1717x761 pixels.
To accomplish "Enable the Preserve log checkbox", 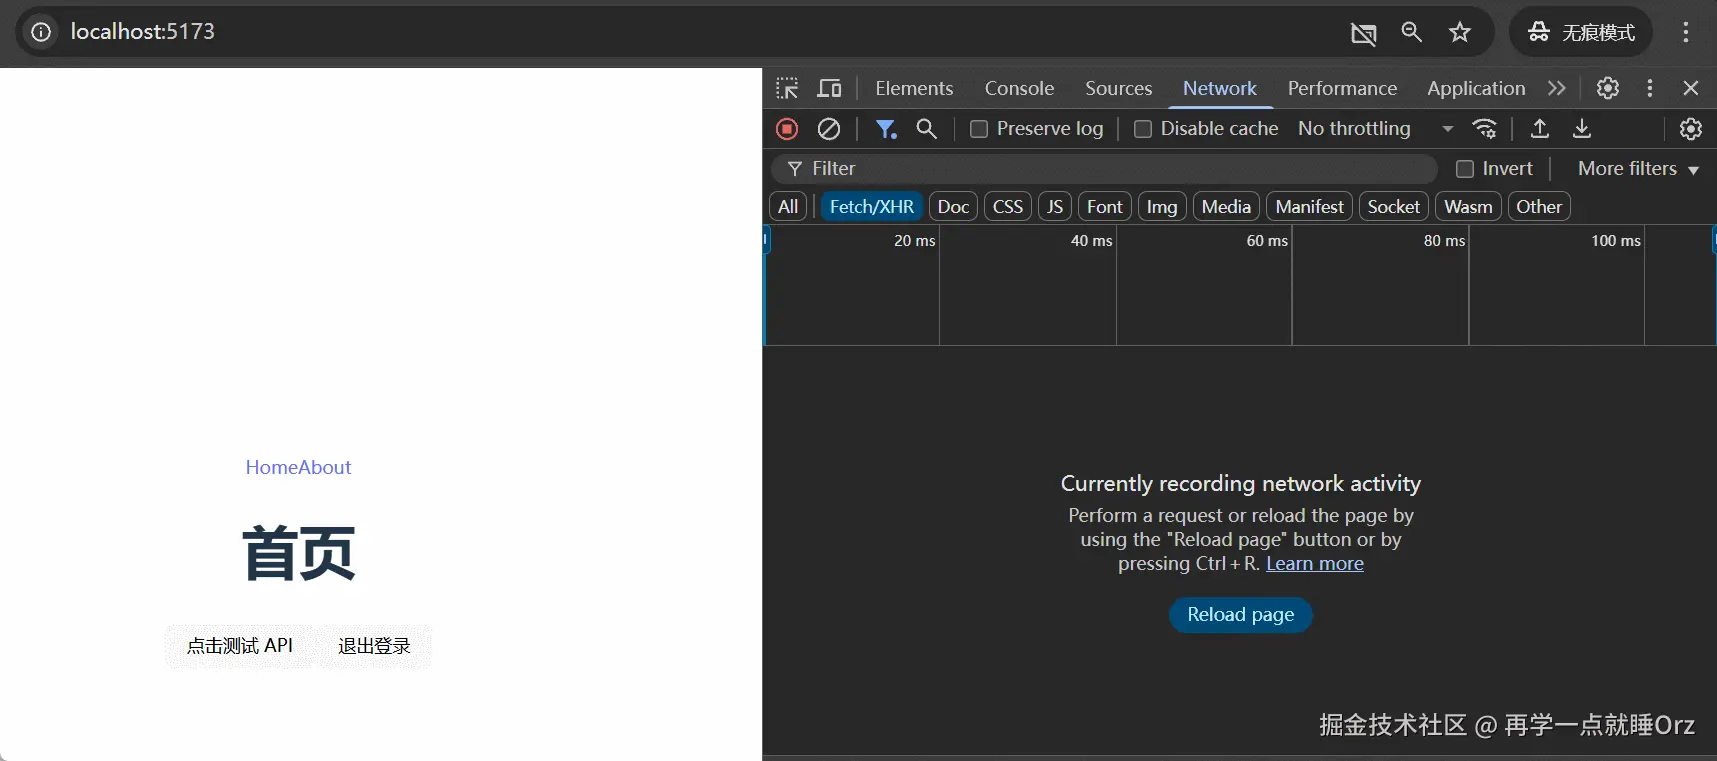I will click(979, 129).
